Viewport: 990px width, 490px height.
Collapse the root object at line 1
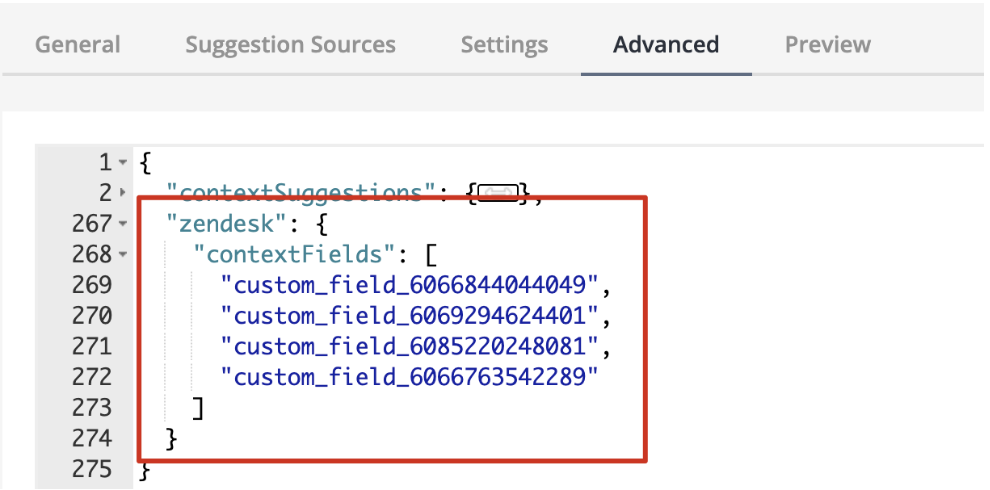pyautogui.click(x=122, y=163)
